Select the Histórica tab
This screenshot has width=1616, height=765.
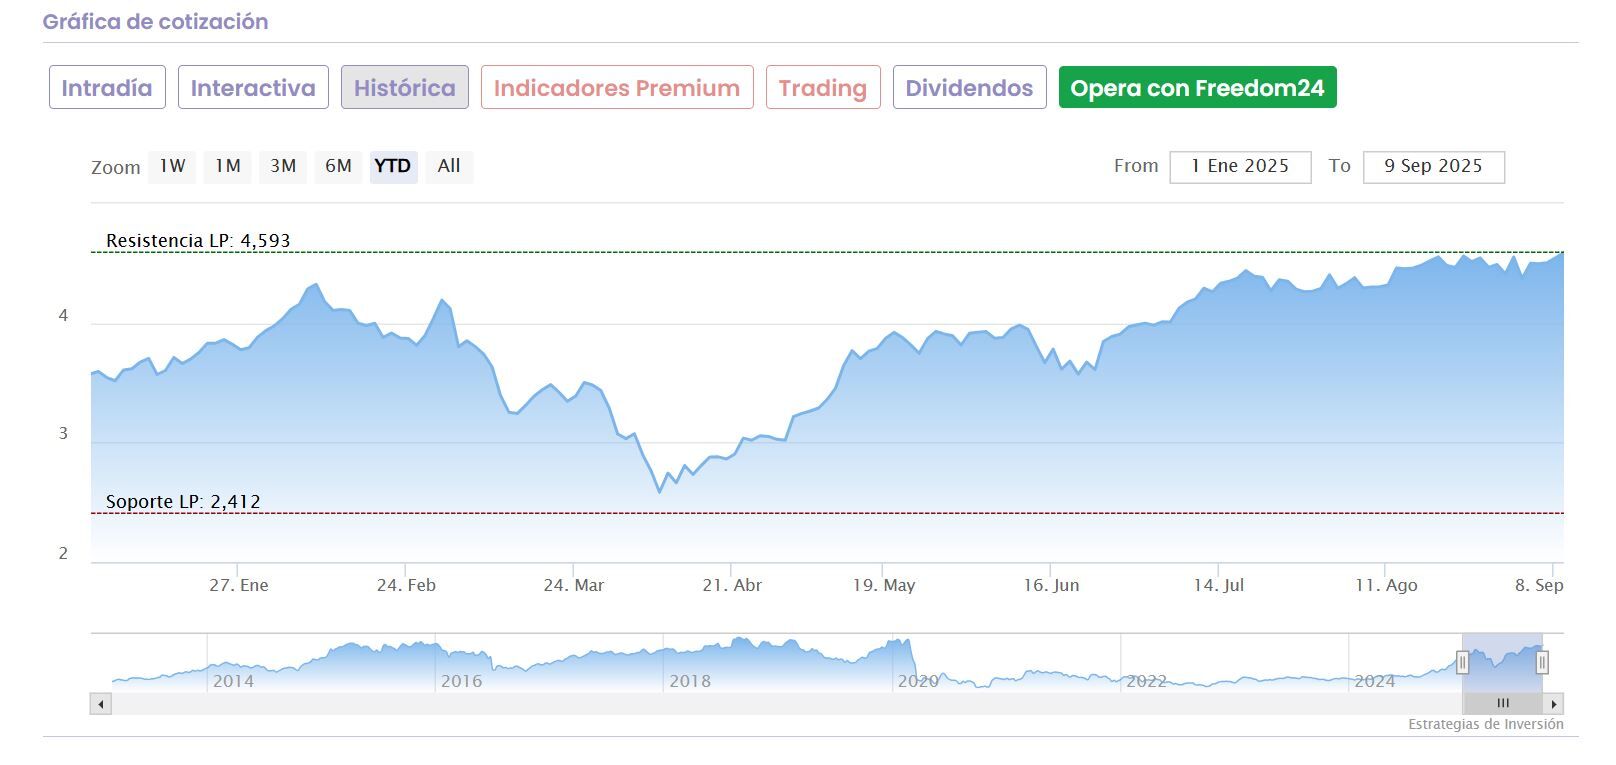pyautogui.click(x=404, y=88)
